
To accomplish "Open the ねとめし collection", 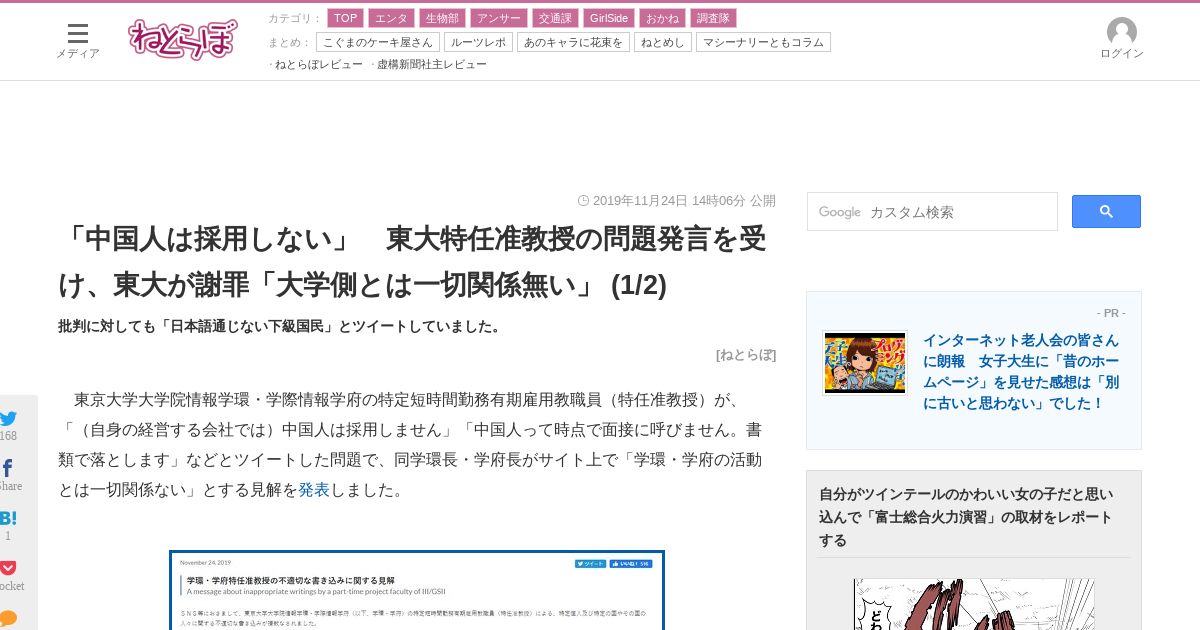I will click(663, 42).
